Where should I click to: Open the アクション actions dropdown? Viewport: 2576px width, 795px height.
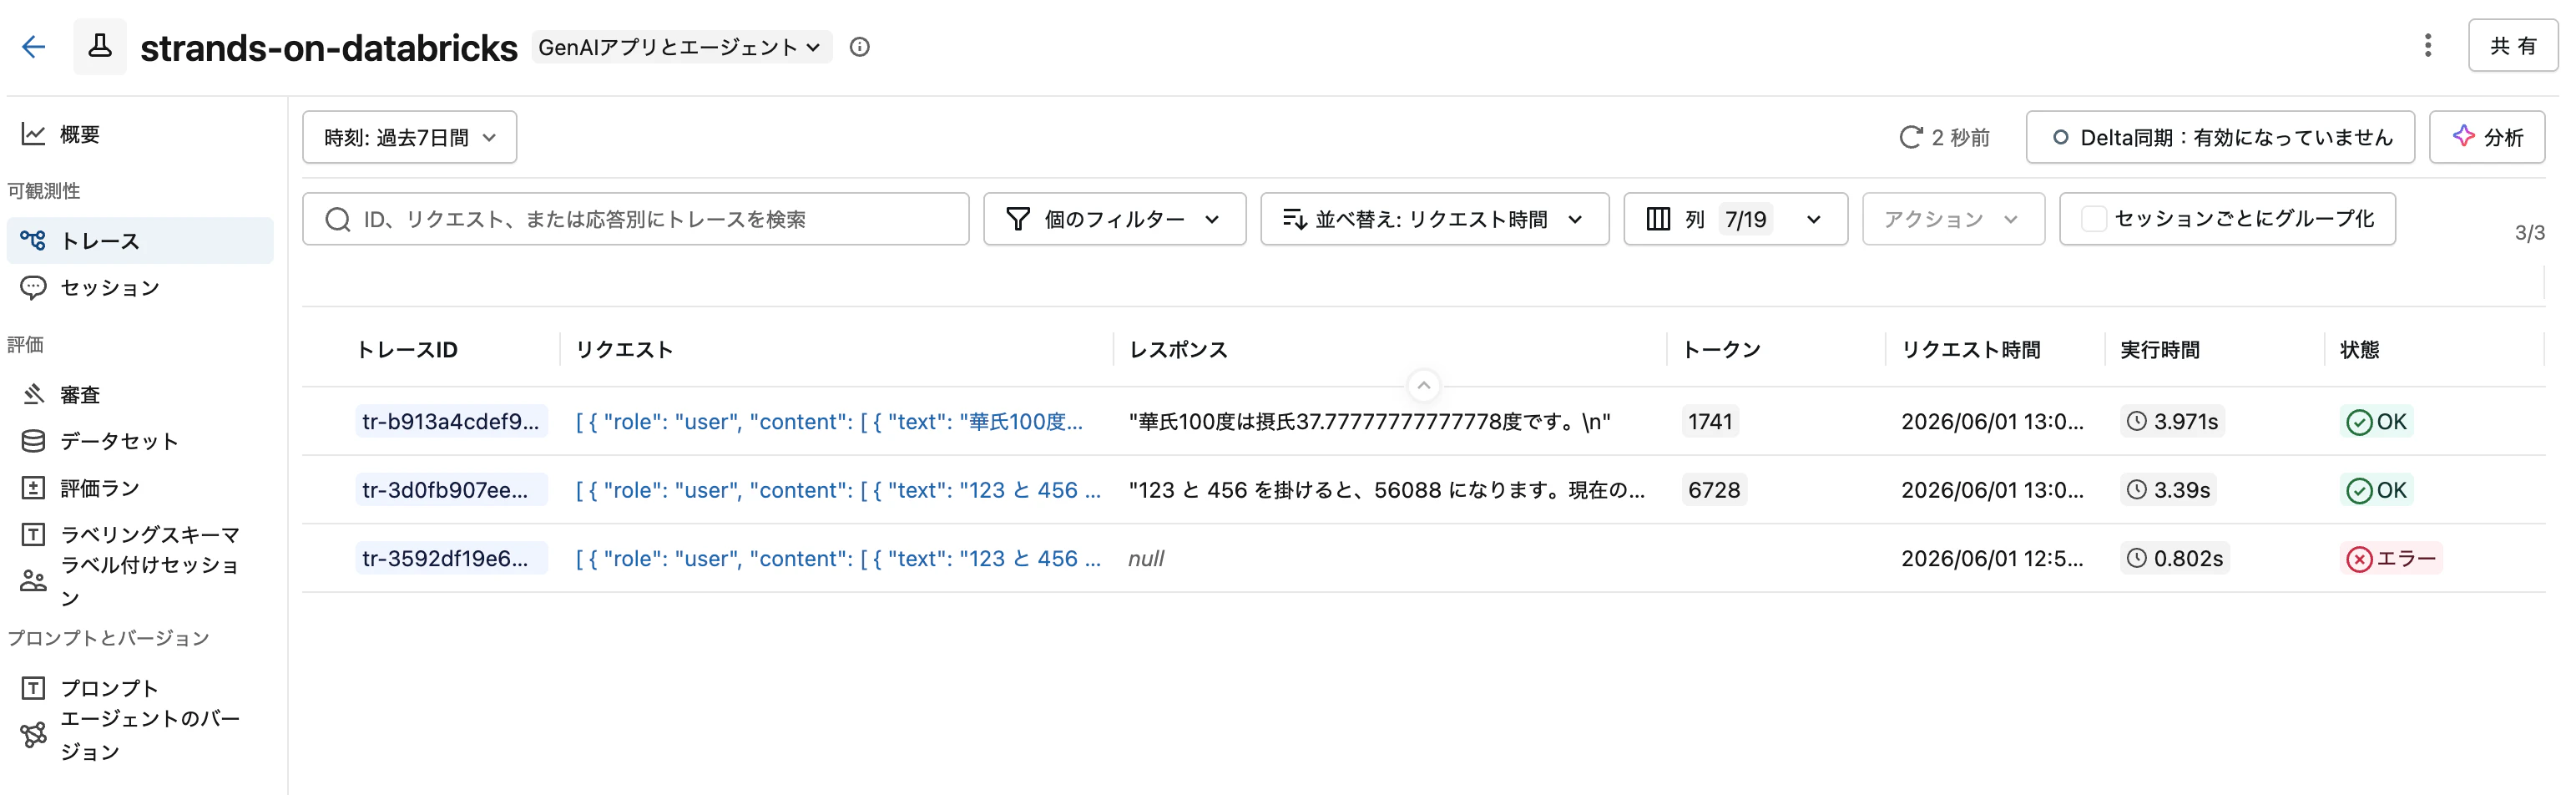tap(1953, 219)
